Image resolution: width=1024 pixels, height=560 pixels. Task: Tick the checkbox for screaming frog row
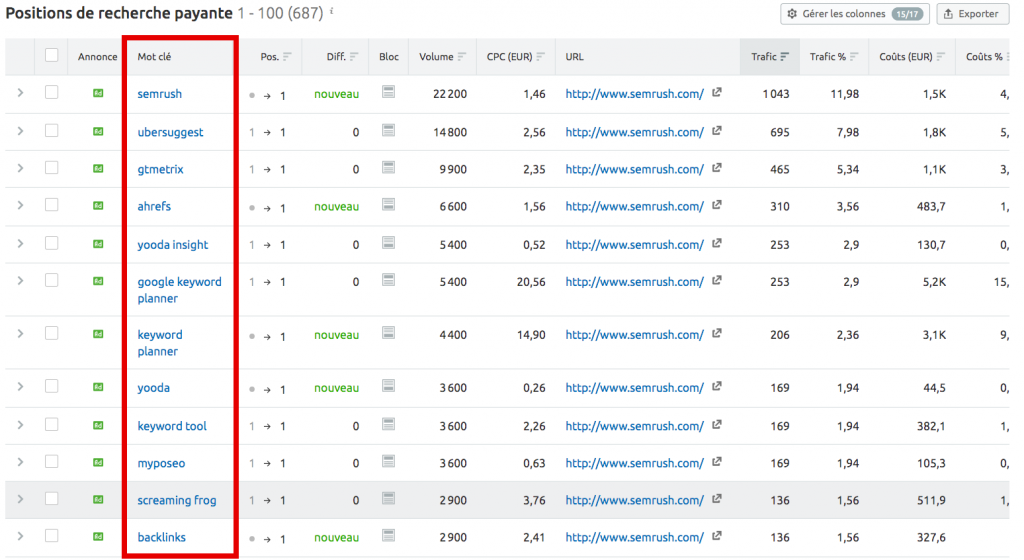pos(52,499)
